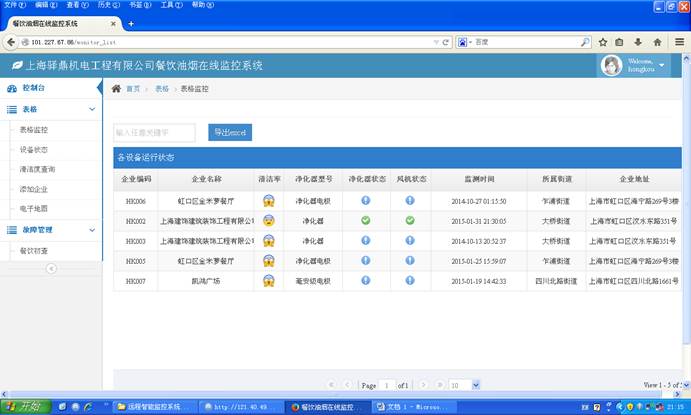Click the browser home icon
Screen dimensions: 691x415
point(657,42)
